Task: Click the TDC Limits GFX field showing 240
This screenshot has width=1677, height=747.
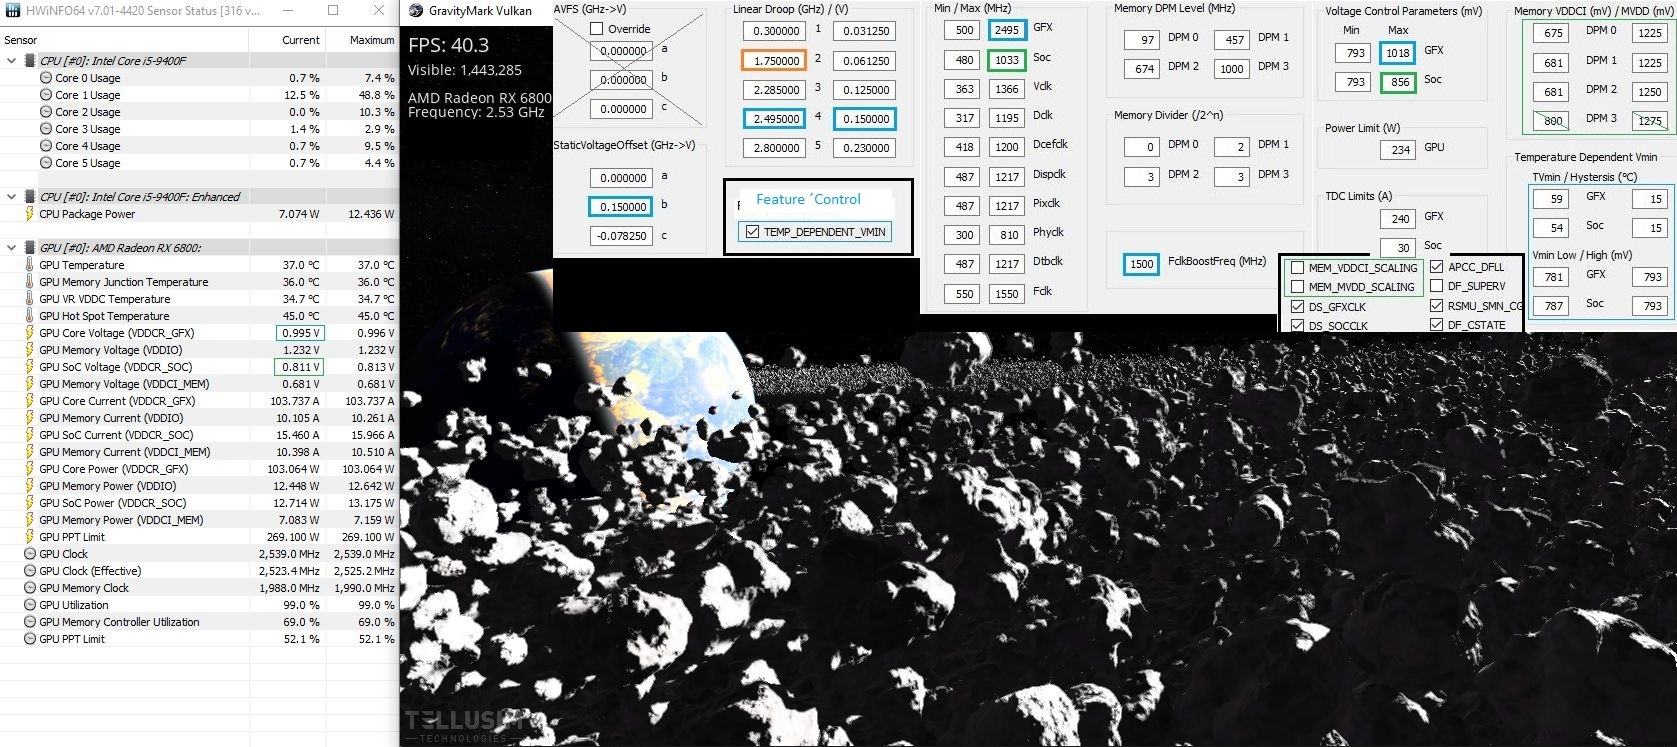Action: 1400,218
